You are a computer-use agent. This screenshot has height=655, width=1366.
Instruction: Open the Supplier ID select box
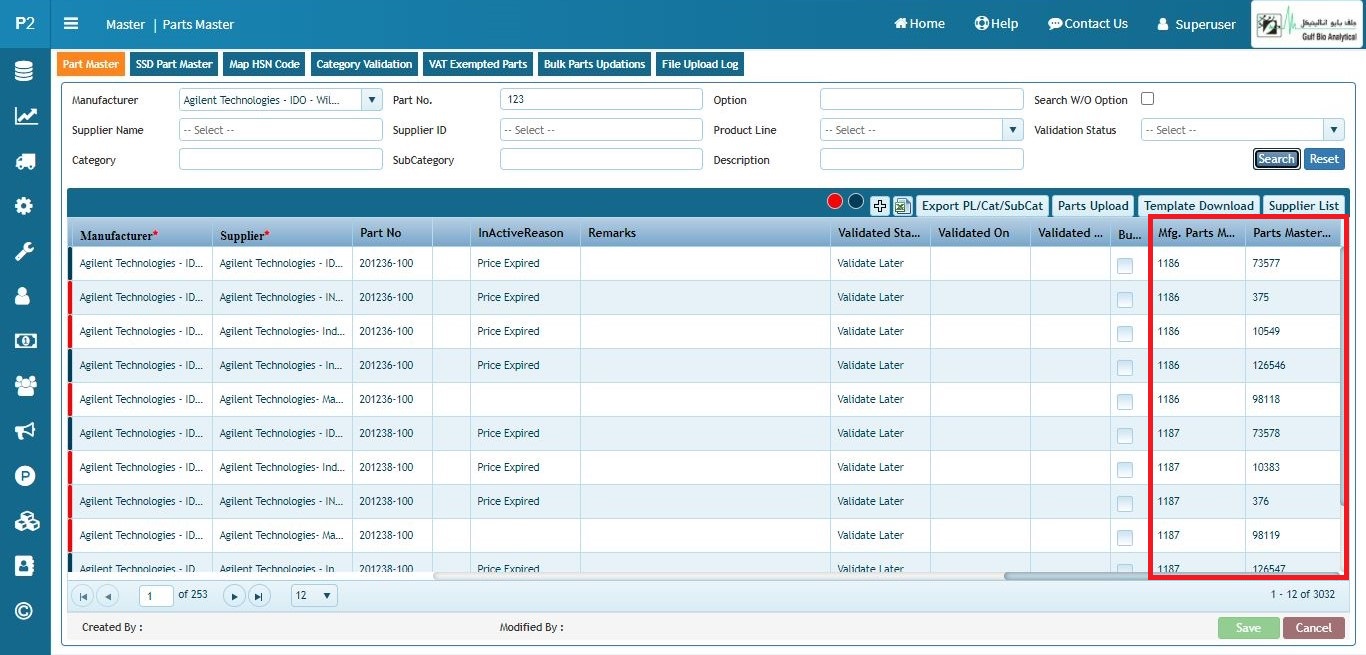[x=601, y=130]
